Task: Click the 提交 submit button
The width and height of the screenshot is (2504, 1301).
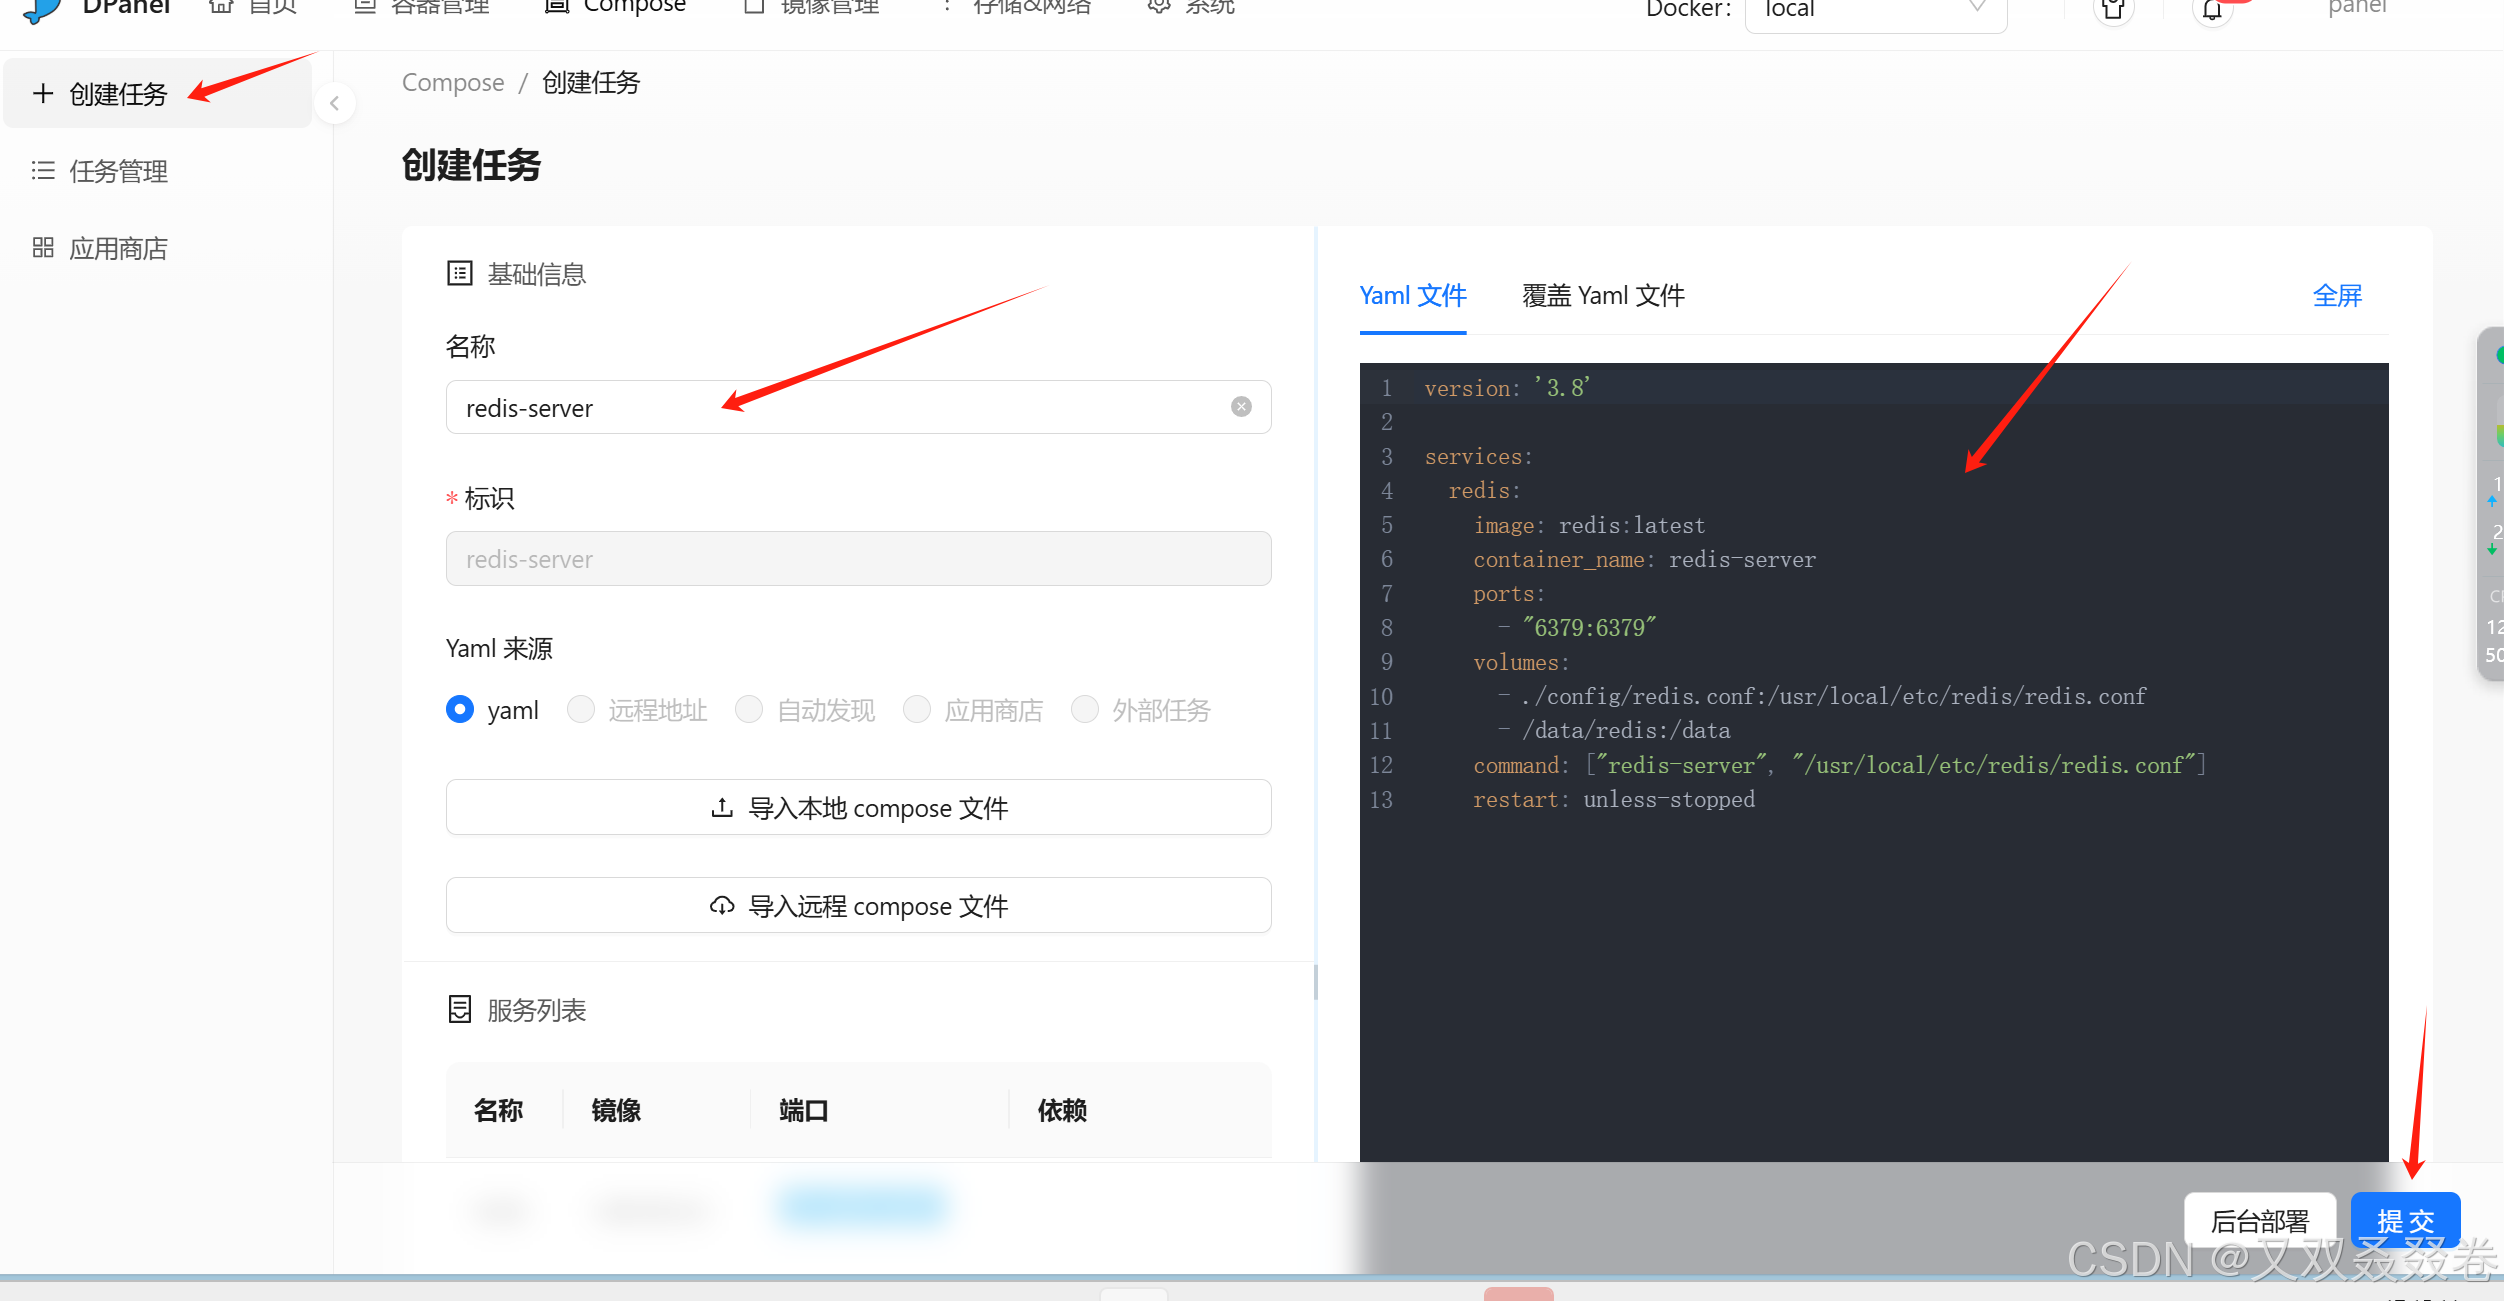Action: pos(2404,1220)
